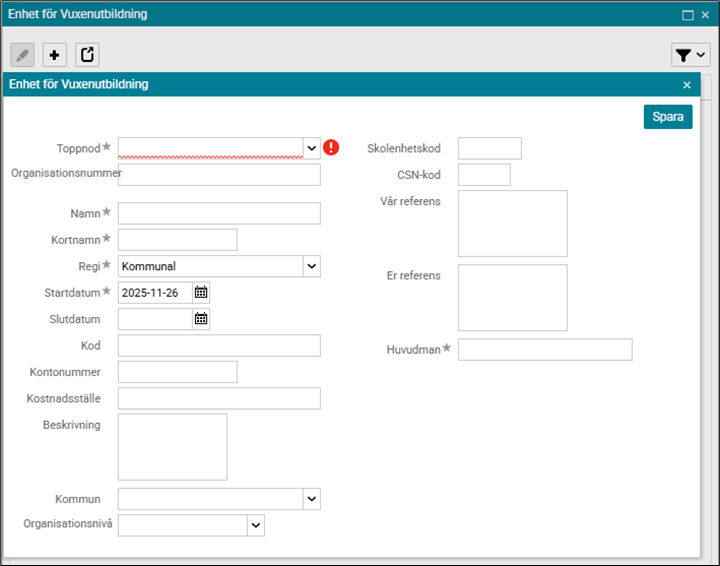
Task: Select the Huvudman input field
Action: point(545,349)
